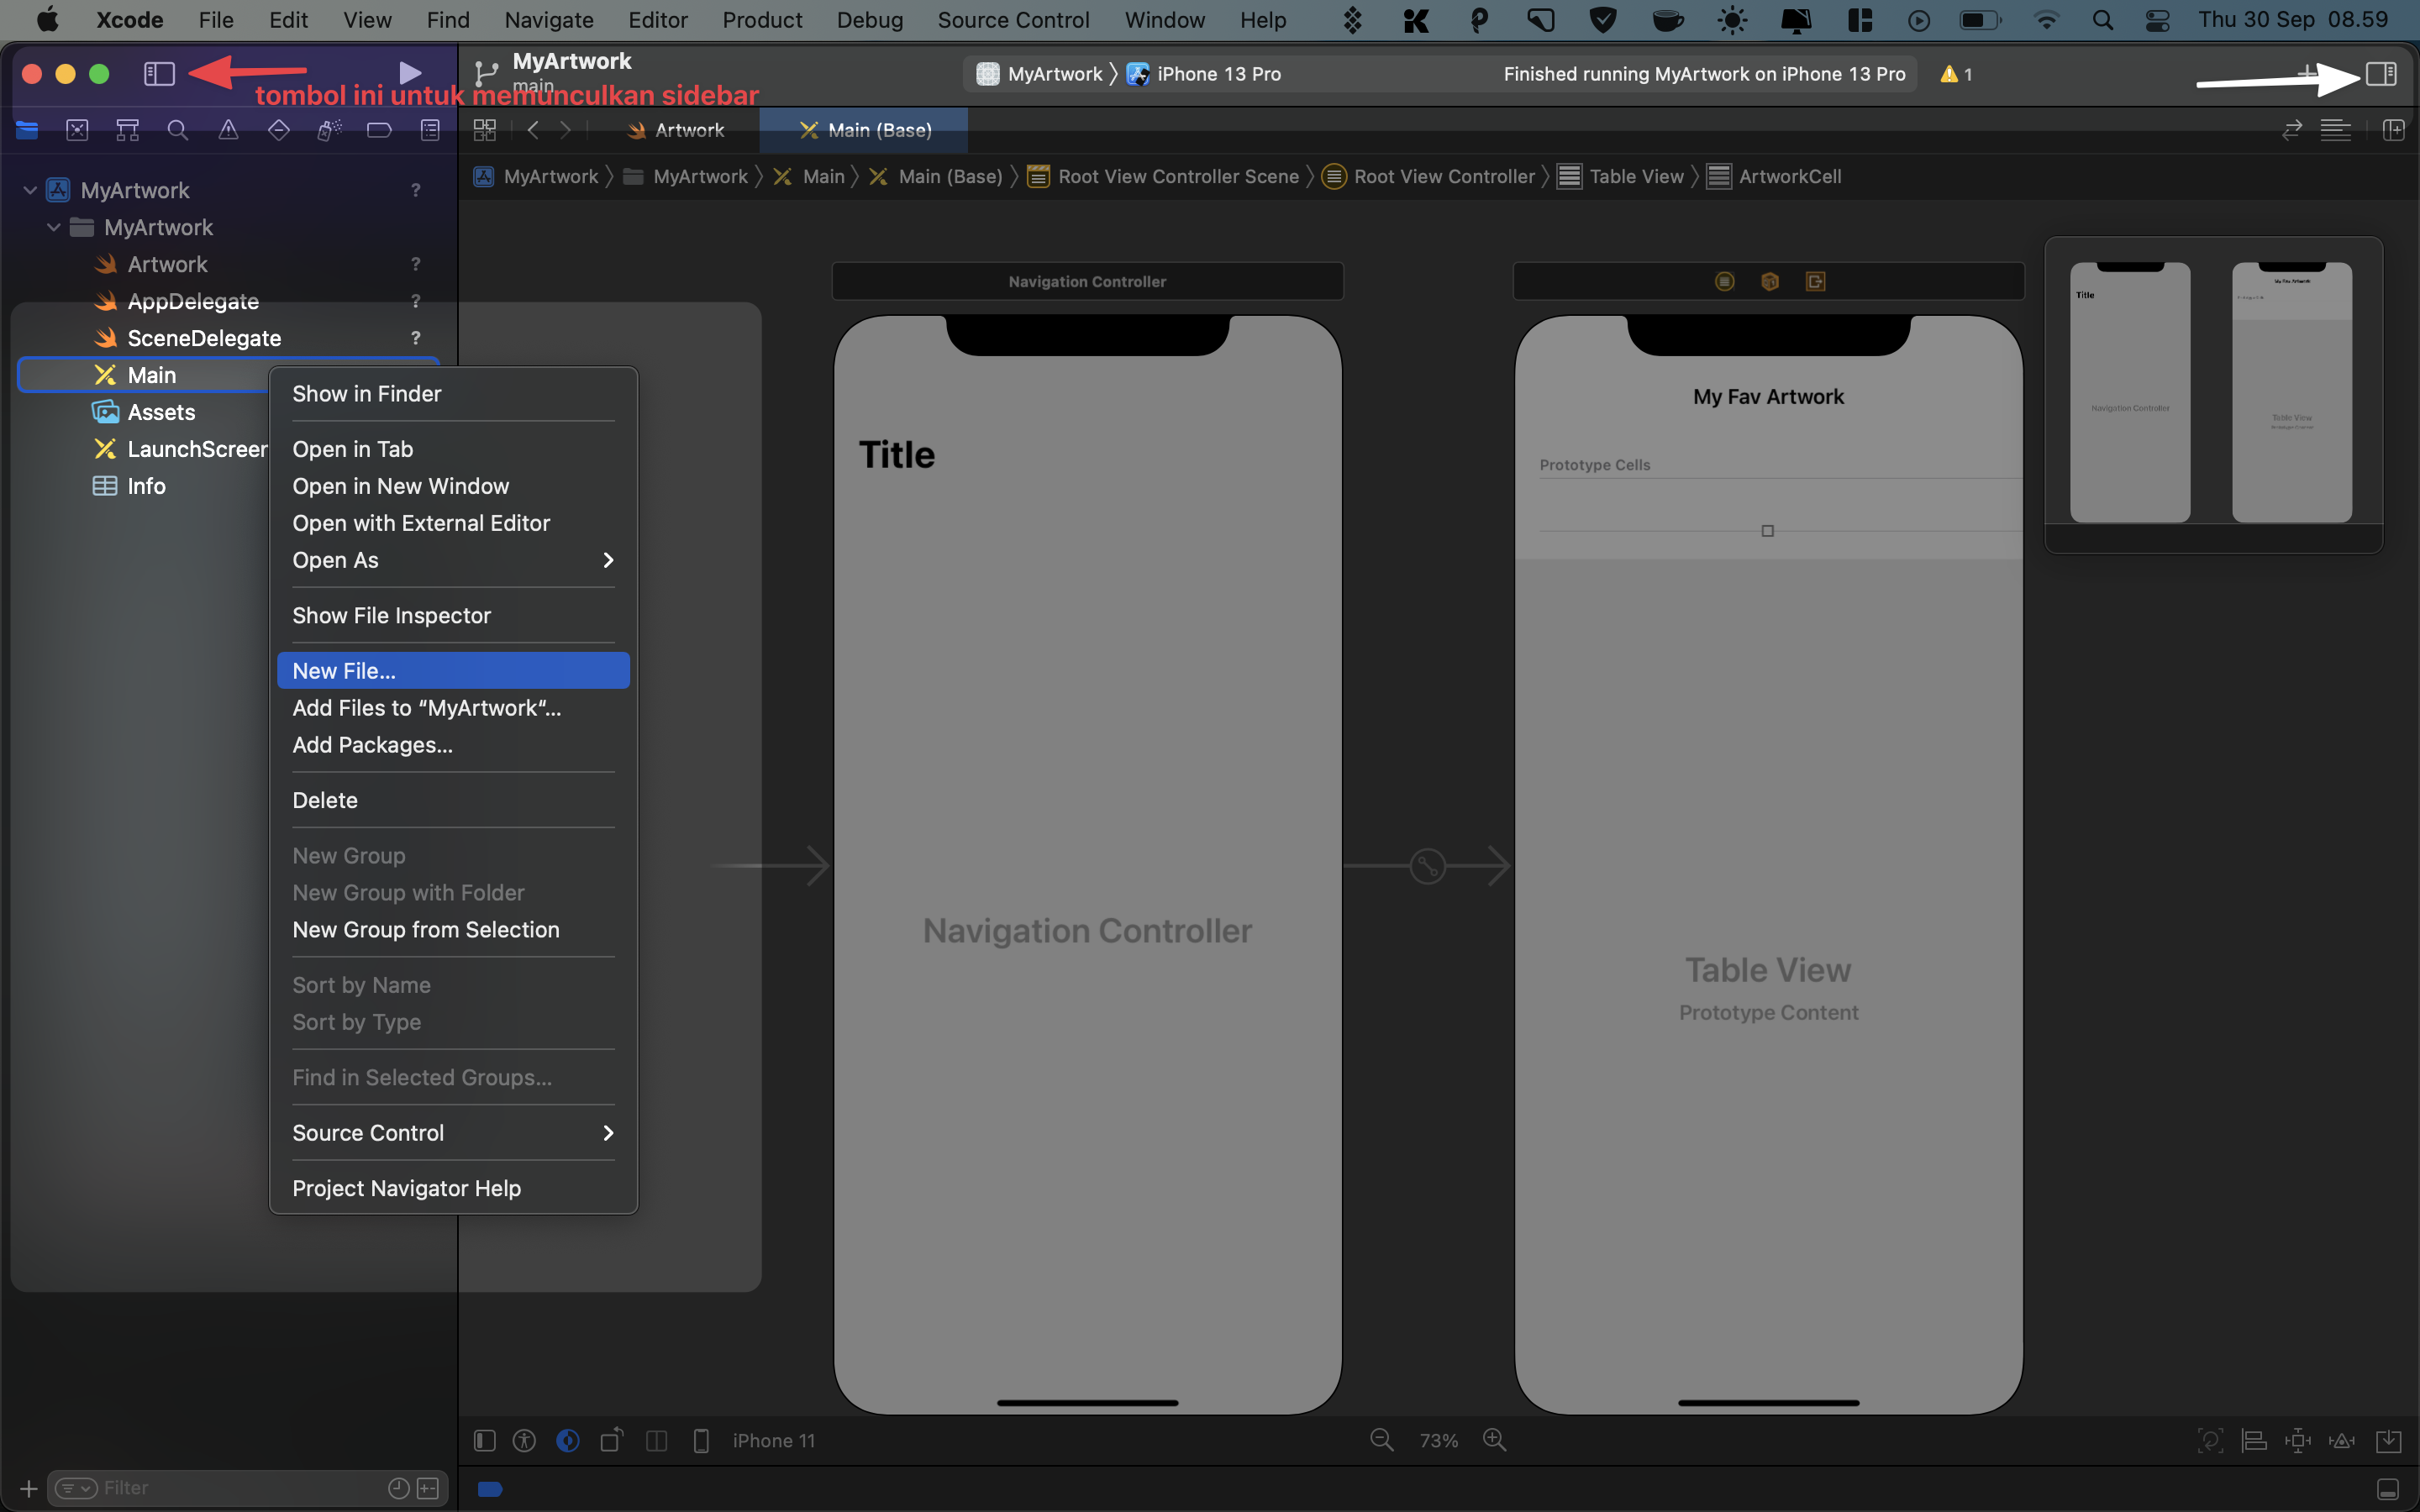Open the Find navigator magnifier icon
2420x1512 pixels.
[x=178, y=130]
